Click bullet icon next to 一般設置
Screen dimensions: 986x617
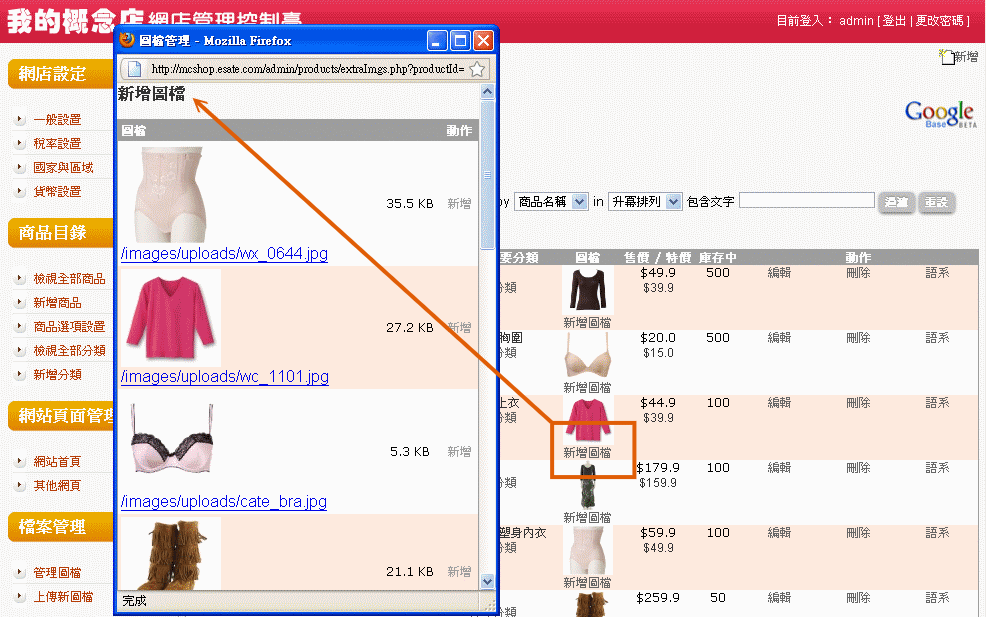click(x=20, y=120)
